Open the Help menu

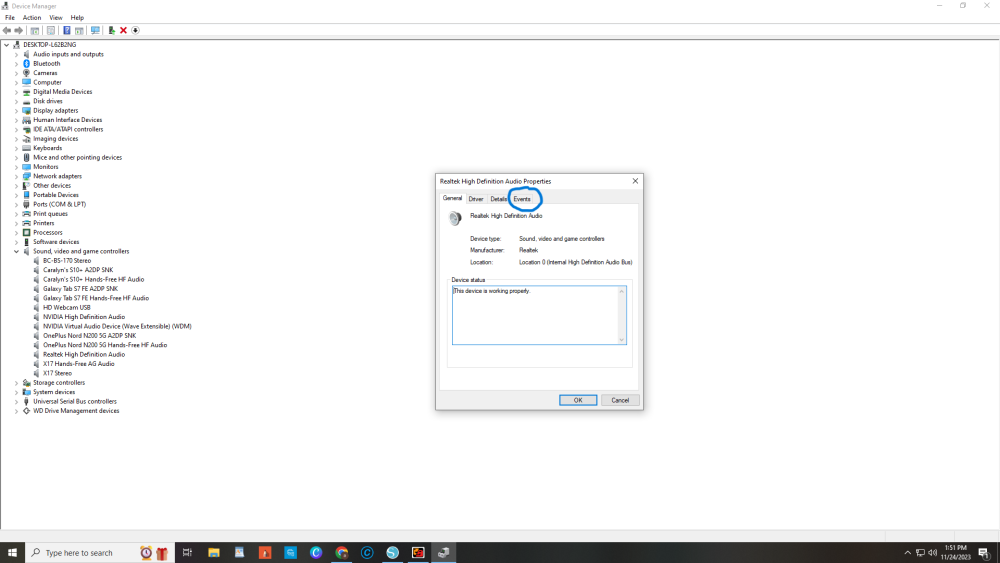[77, 18]
